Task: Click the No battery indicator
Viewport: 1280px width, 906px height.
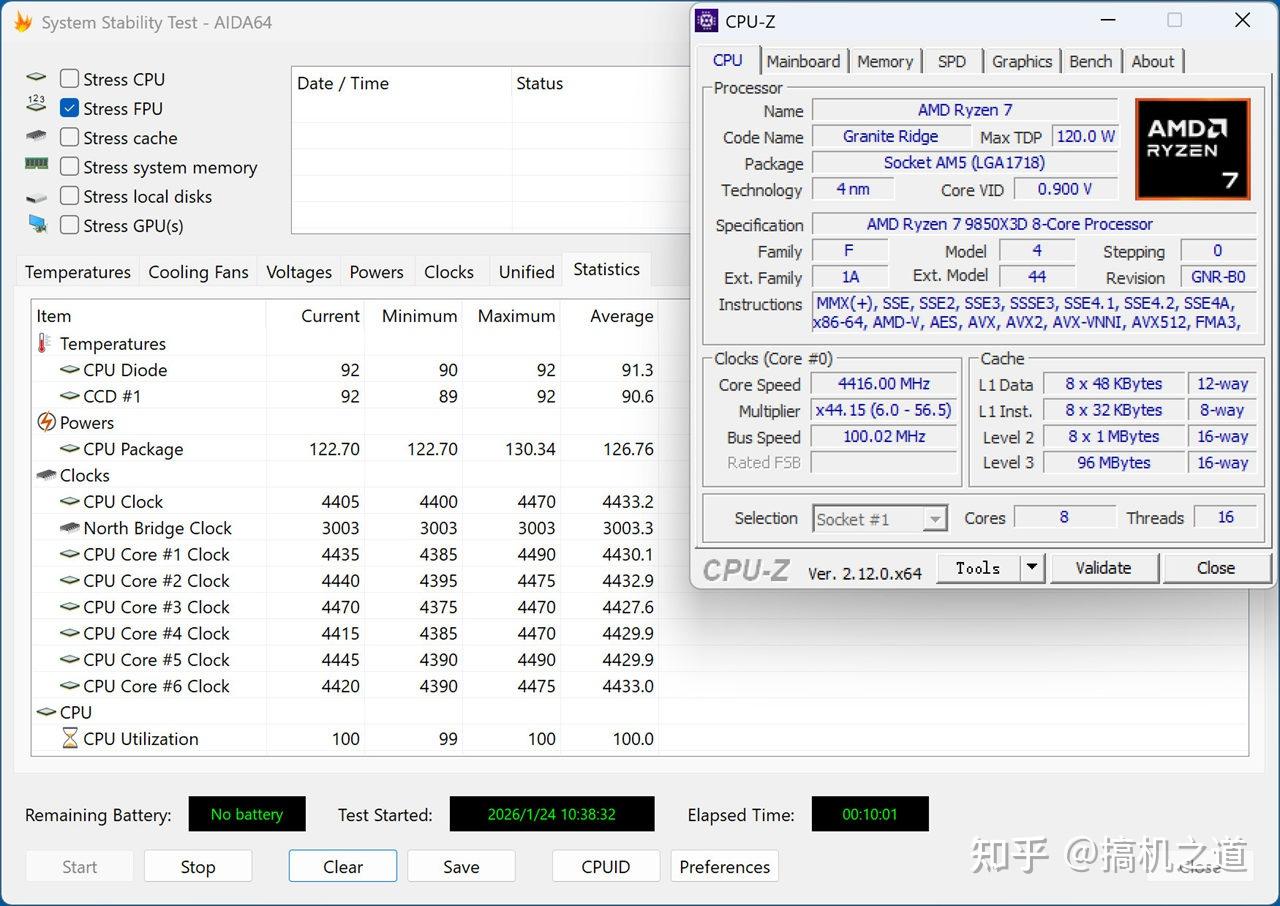Action: (x=247, y=814)
